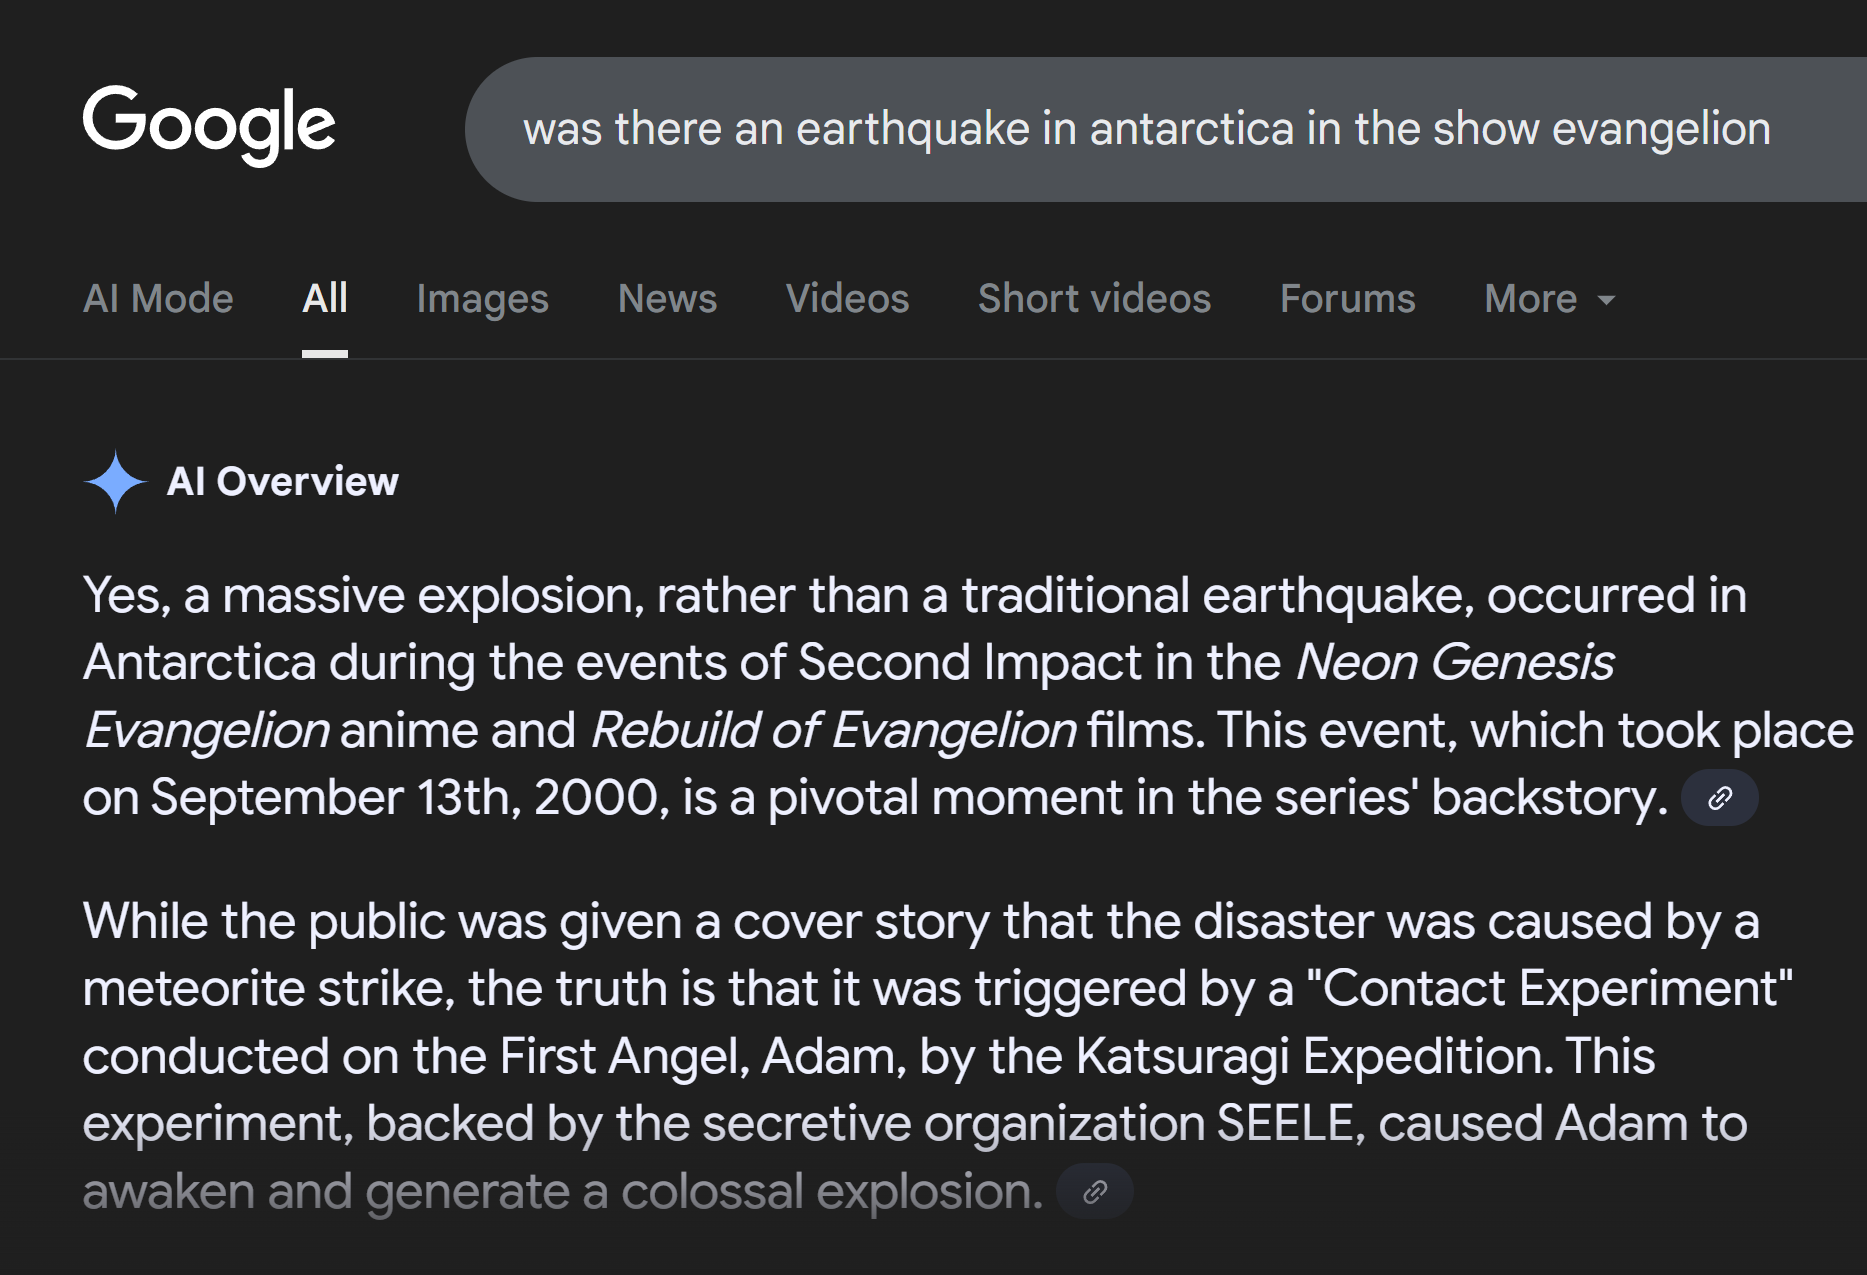Click the italic "Neon Genesis" title text
The width and height of the screenshot is (1867, 1275).
(x=1454, y=662)
